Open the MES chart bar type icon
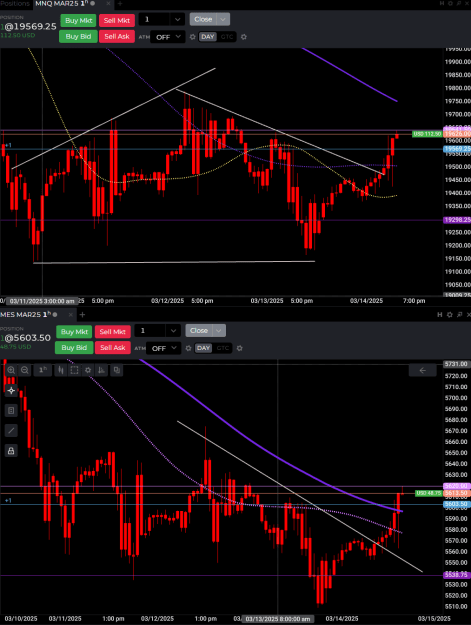 [61, 370]
